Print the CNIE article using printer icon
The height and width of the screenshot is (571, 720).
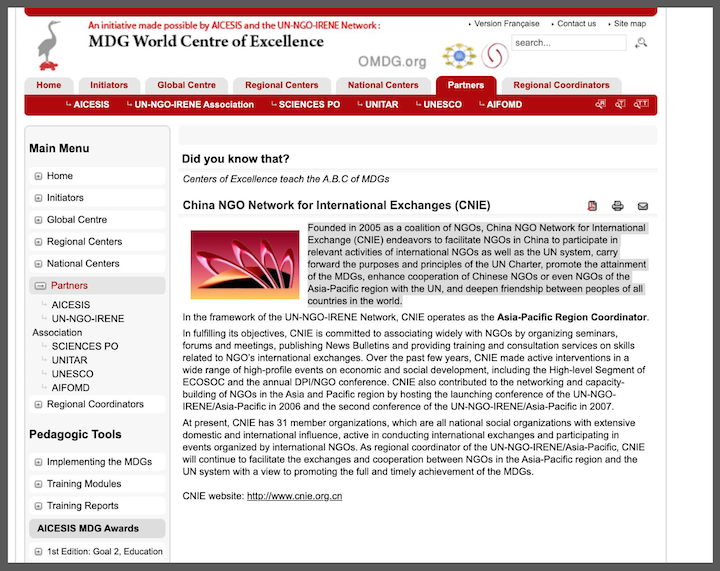tap(618, 206)
